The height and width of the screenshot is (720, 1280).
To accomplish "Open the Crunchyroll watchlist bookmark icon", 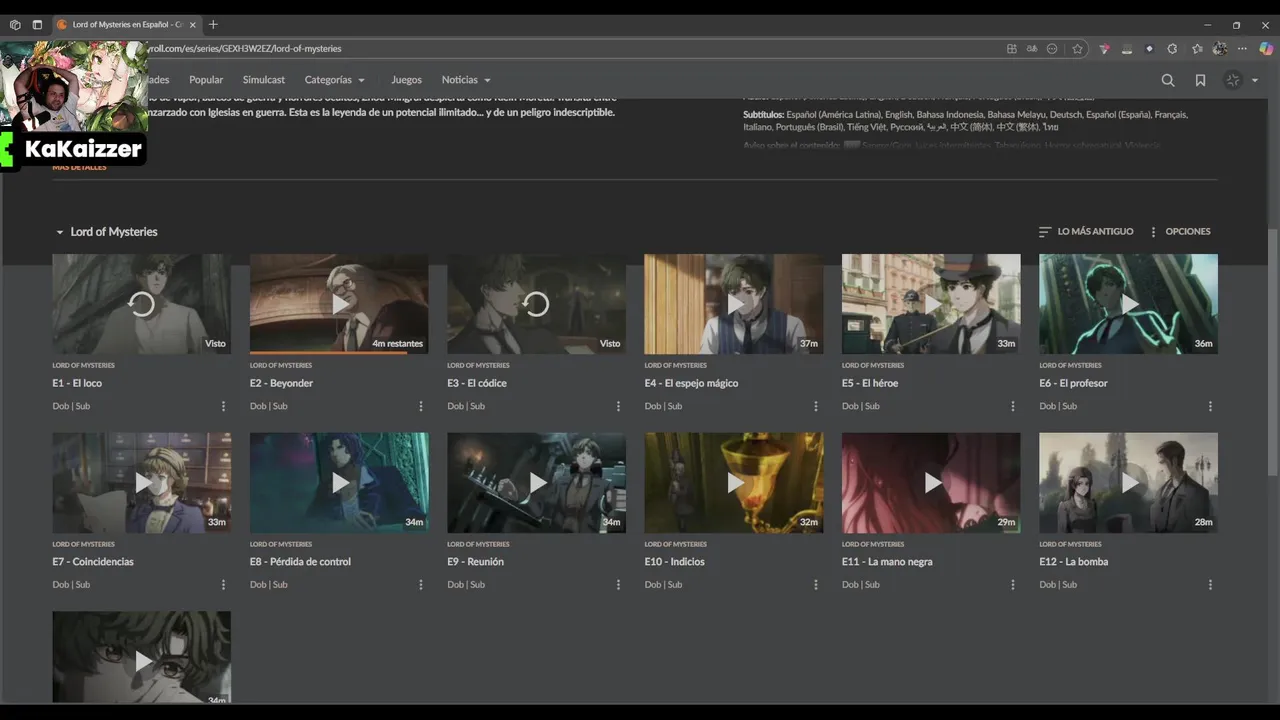I will point(1200,80).
